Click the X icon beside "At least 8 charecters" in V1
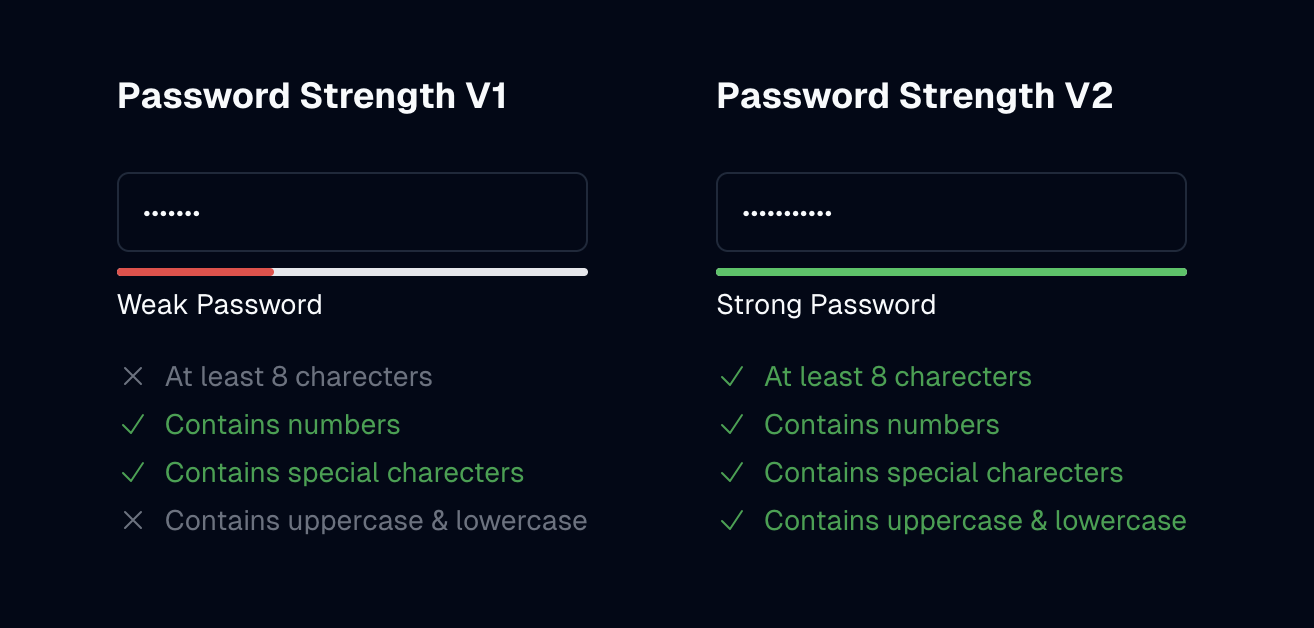Image resolution: width=1314 pixels, height=628 pixels. tap(133, 377)
